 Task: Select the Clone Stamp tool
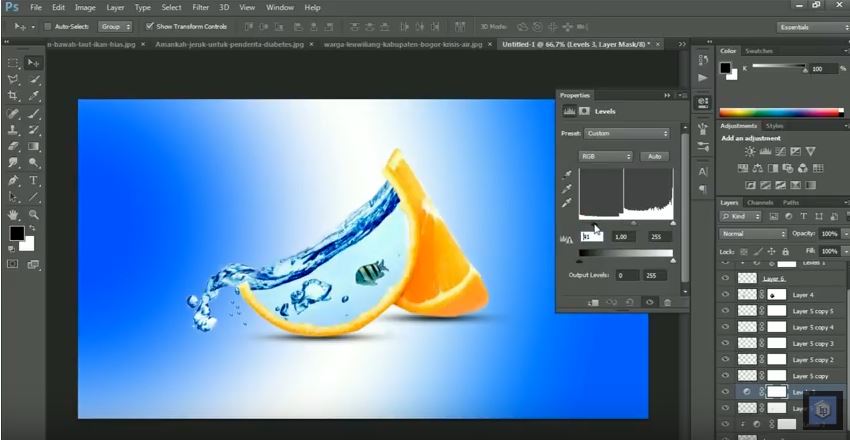click(x=13, y=130)
